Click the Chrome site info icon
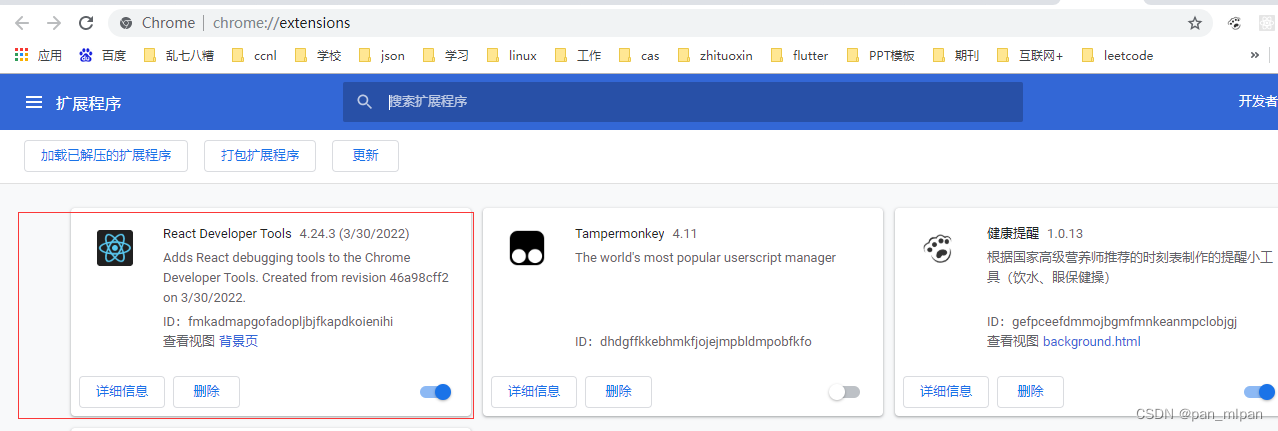Viewport: 1278px width, 431px height. click(125, 22)
